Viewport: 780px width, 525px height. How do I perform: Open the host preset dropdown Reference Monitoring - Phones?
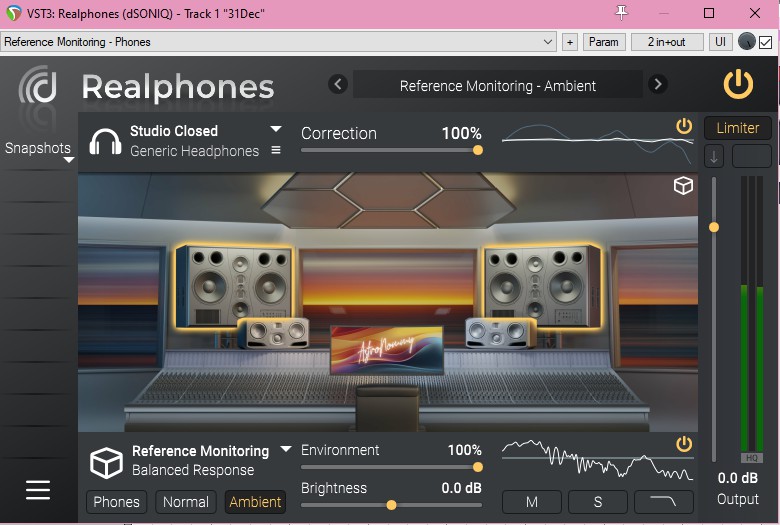[x=279, y=42]
